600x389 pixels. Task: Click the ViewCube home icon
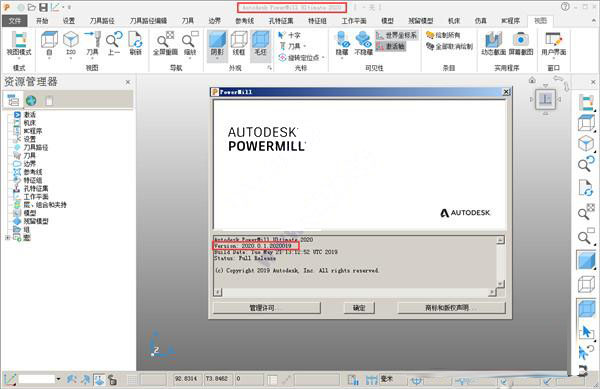coord(532,80)
